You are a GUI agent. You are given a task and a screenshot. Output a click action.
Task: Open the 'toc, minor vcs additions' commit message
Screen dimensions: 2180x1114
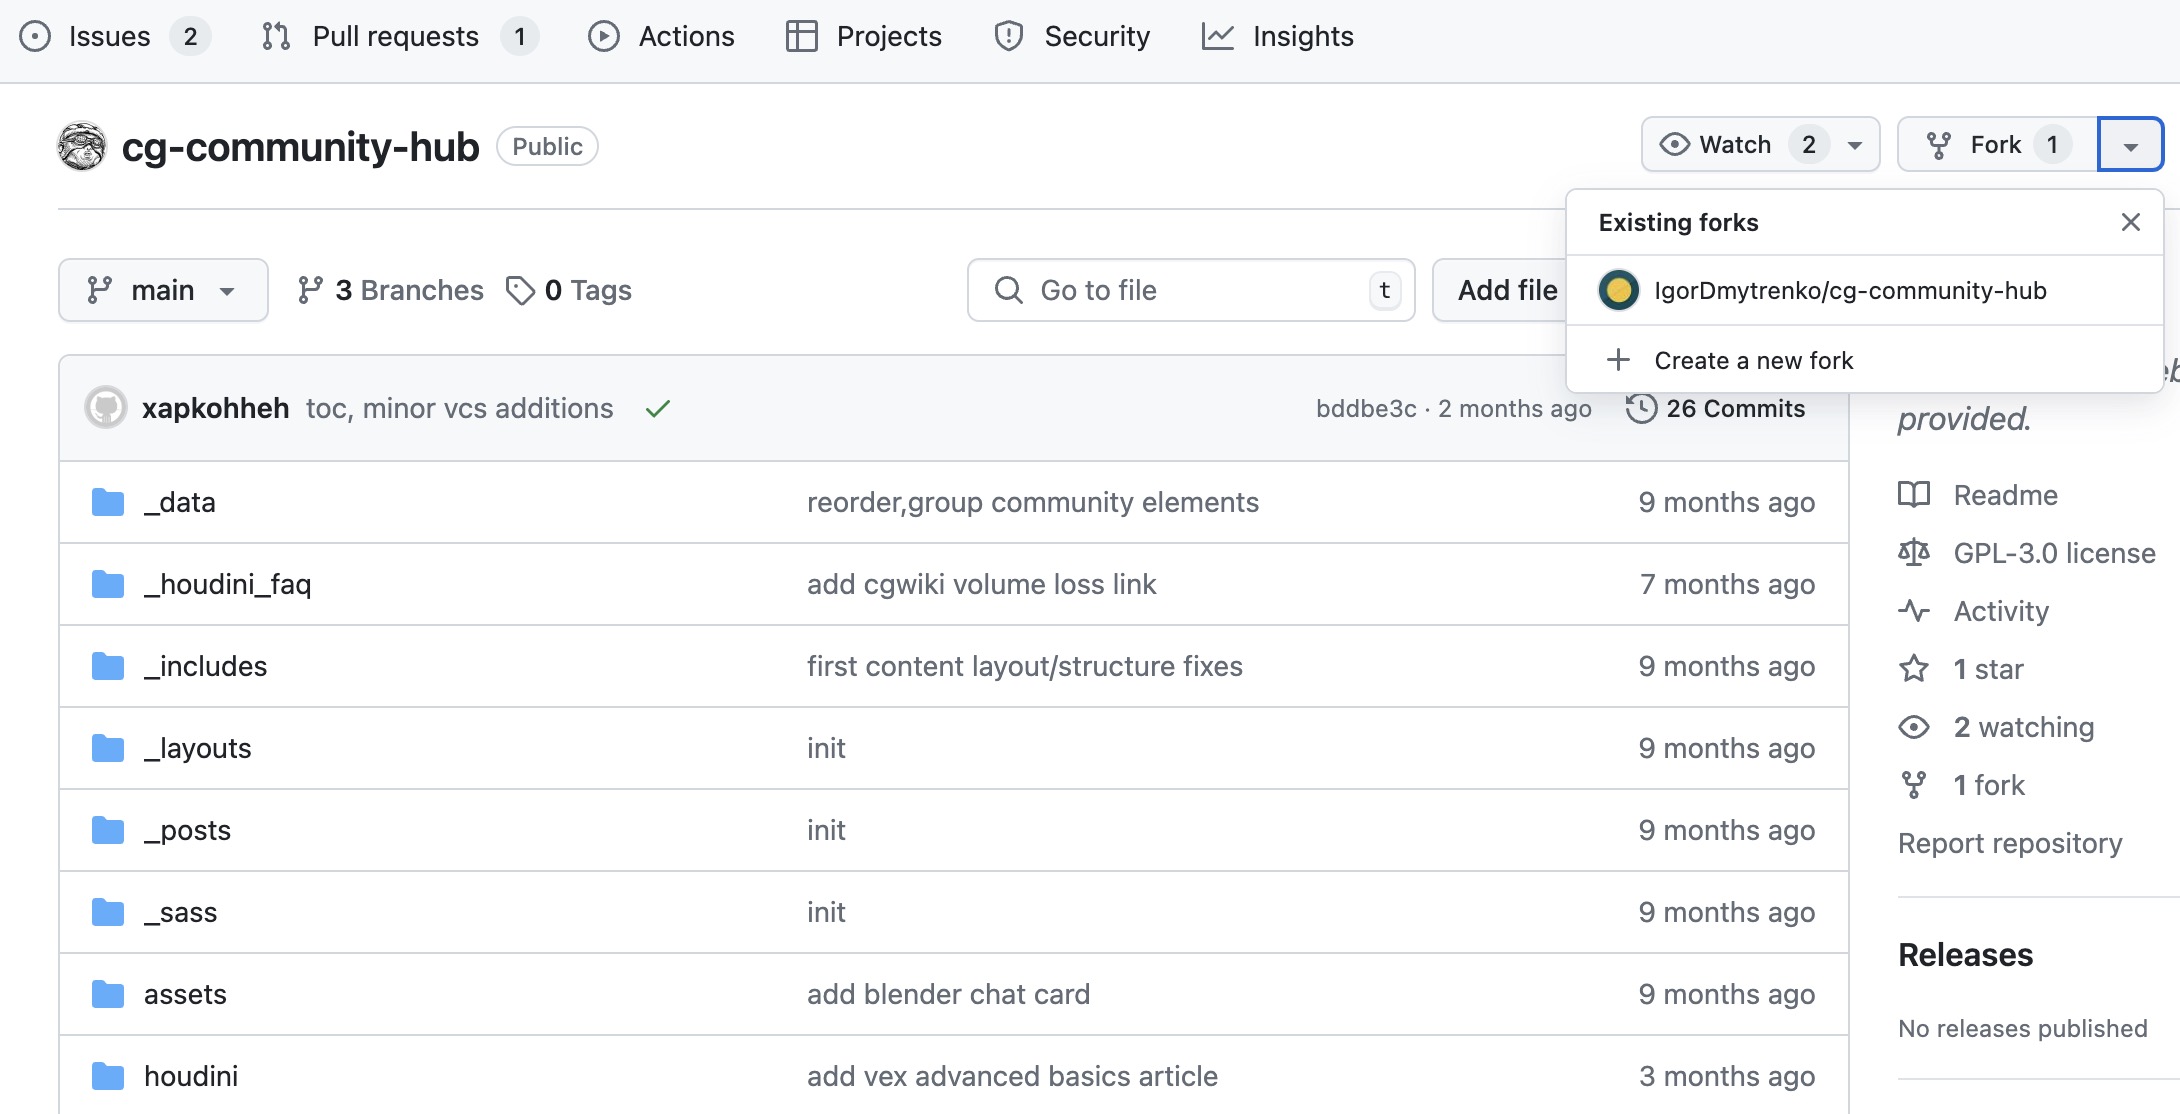pos(459,408)
